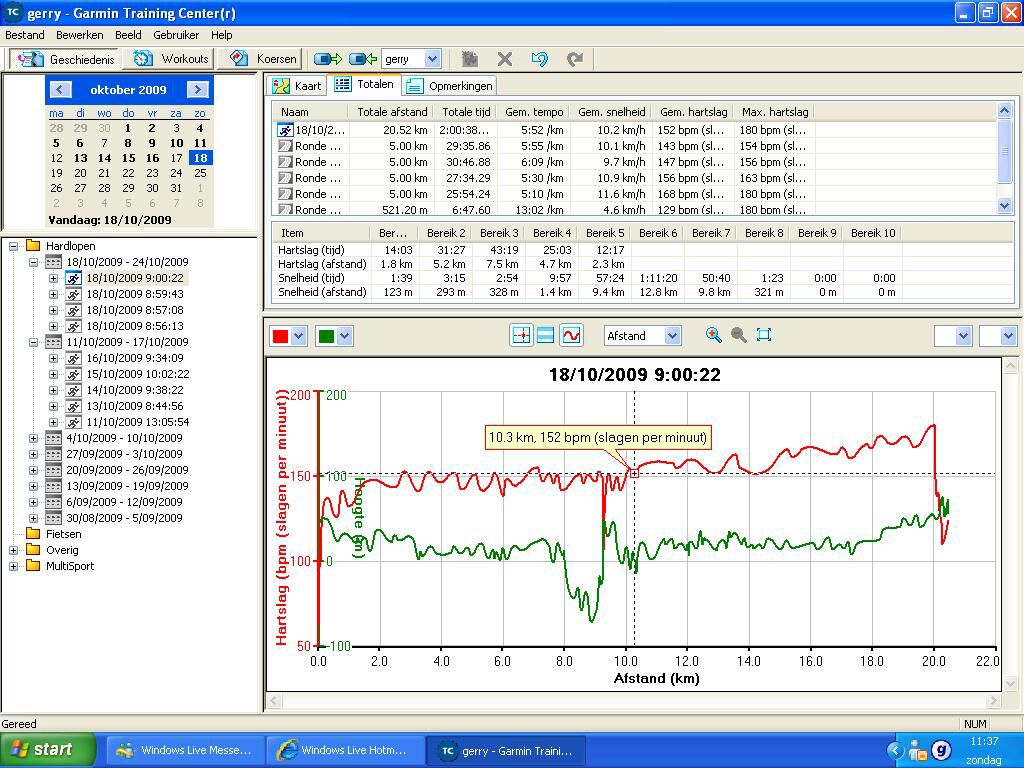Sort by Gem. tempo column header

tap(534, 112)
